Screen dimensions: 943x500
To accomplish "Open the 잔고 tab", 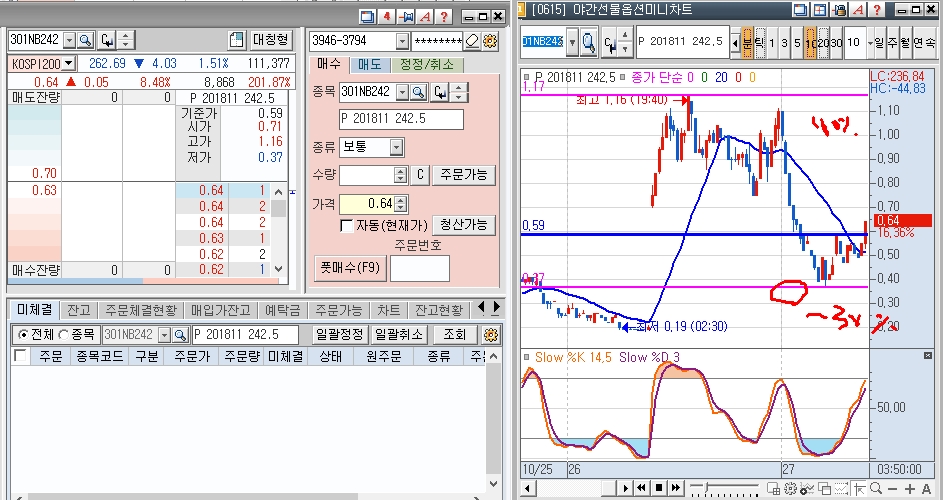I will (78, 310).
